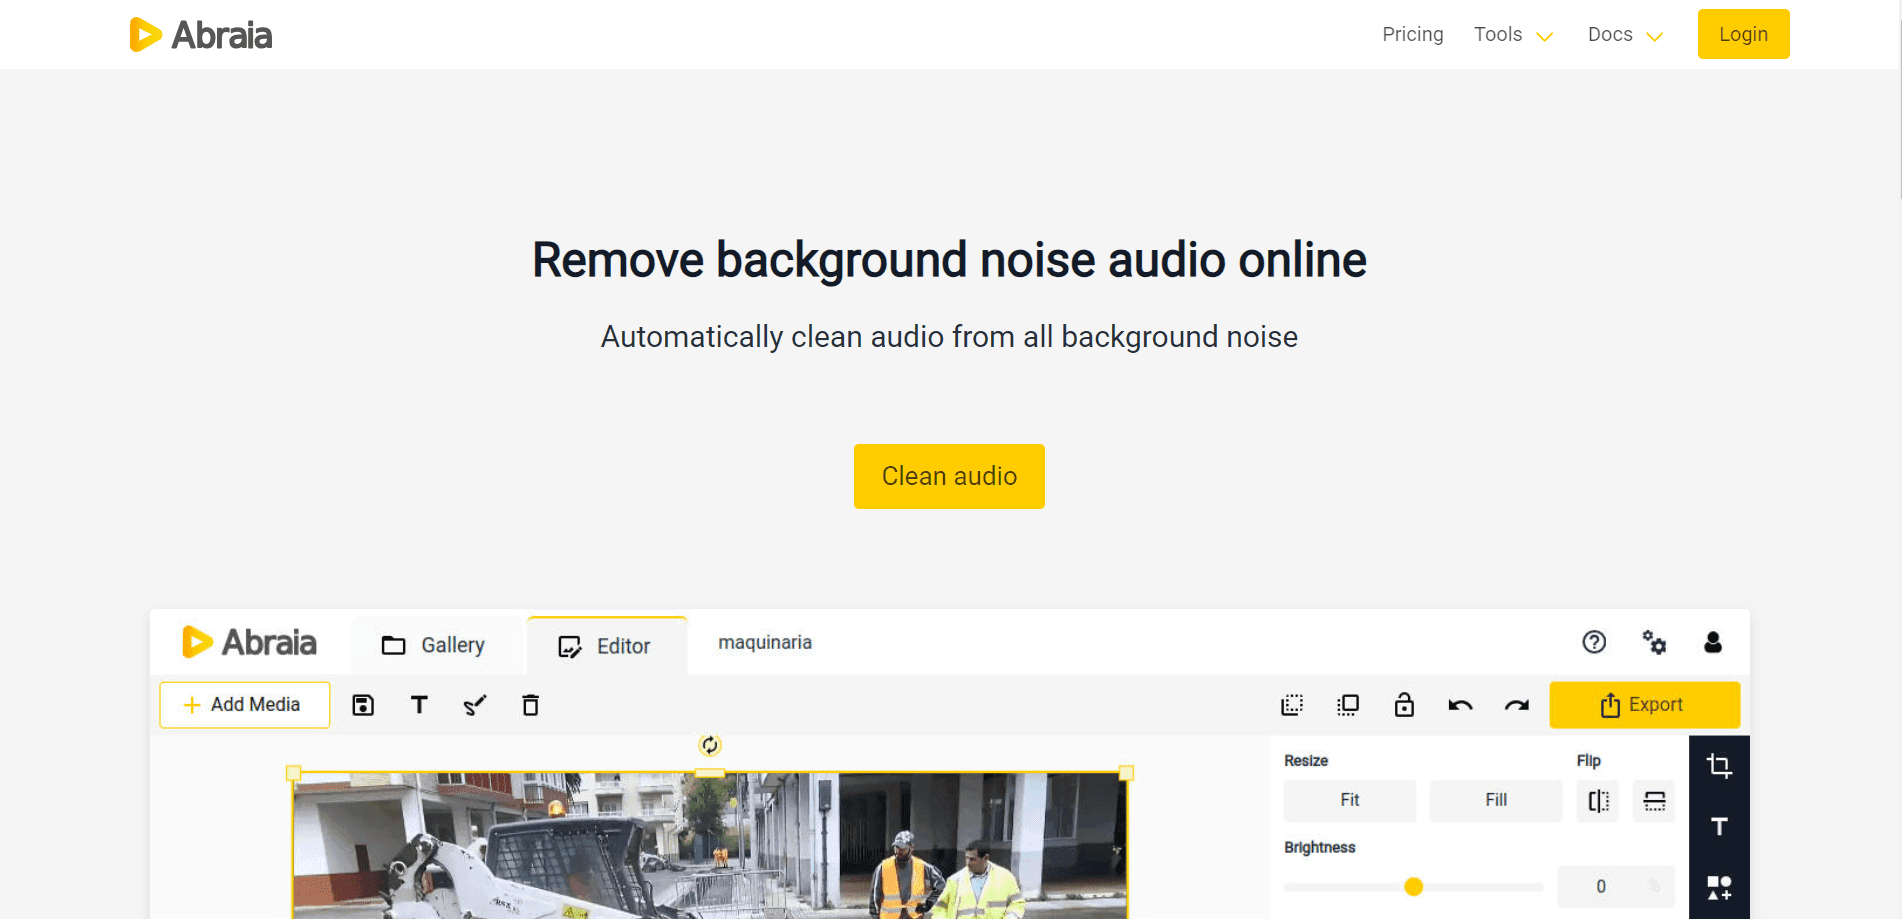Open the settings gears icon
The width and height of the screenshot is (1902, 919).
pyautogui.click(x=1654, y=642)
